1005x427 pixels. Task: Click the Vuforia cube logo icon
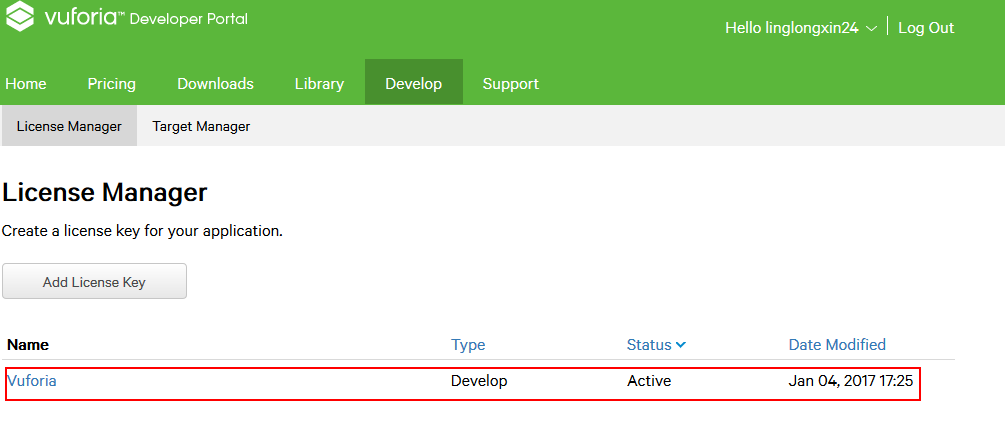click(20, 16)
